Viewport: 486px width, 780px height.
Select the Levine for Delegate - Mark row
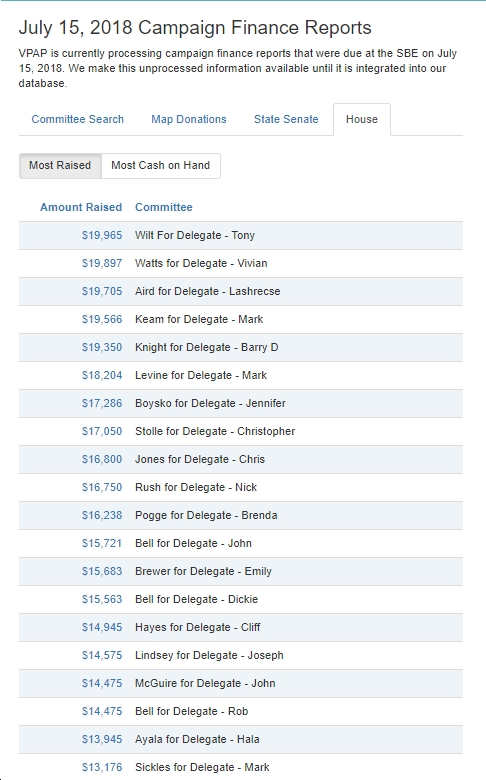[241, 375]
